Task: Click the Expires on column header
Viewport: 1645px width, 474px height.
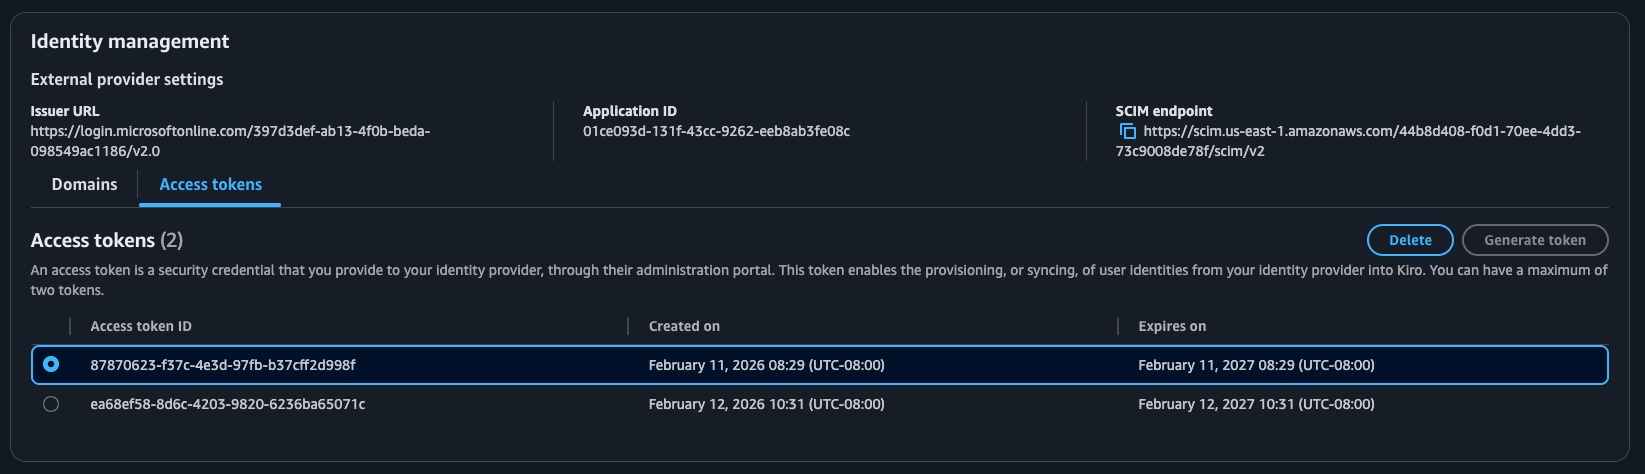Action: pos(1172,326)
